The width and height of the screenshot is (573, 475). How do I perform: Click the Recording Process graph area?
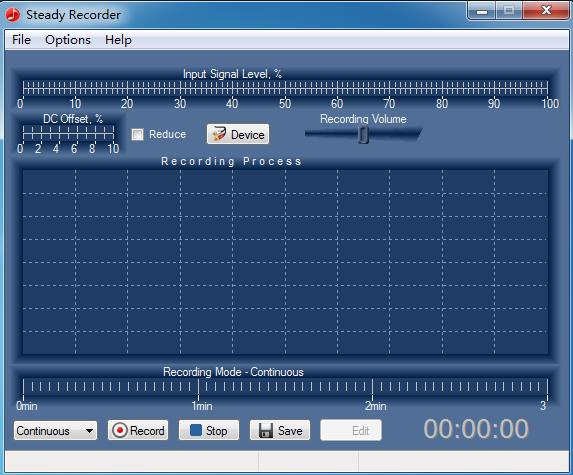pyautogui.click(x=285, y=262)
